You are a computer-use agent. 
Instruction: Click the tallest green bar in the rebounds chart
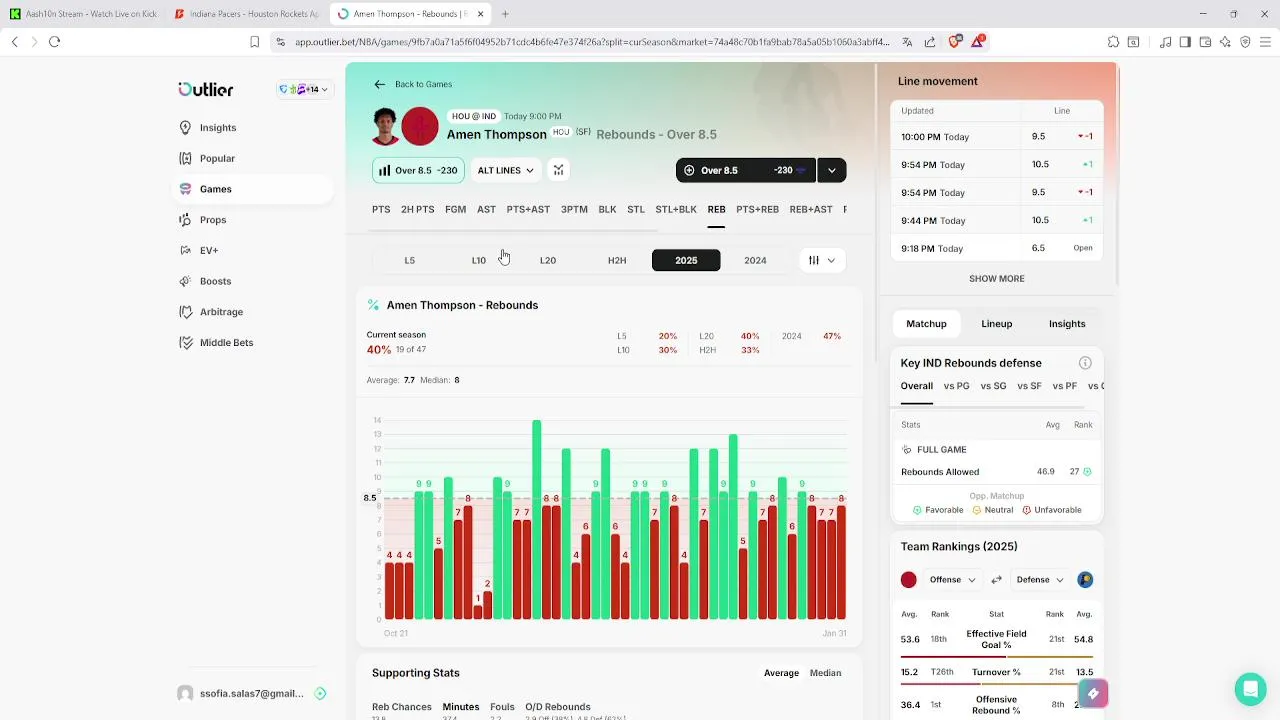(537, 519)
